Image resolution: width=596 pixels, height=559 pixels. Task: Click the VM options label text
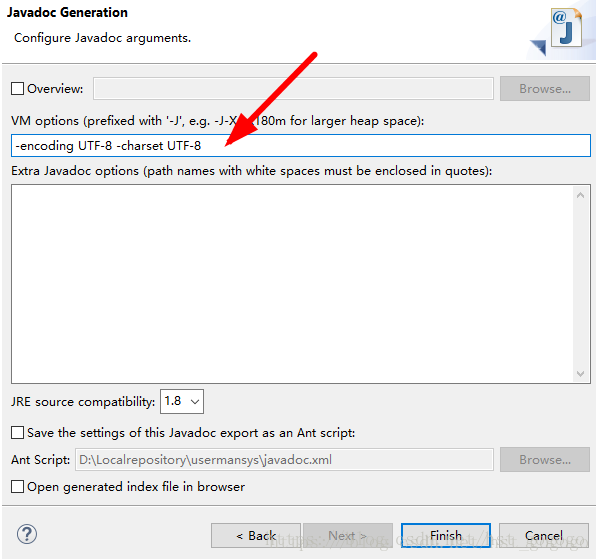[217, 121]
